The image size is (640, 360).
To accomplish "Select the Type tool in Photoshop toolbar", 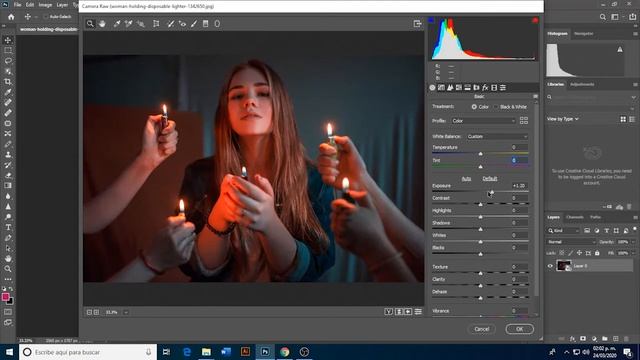I will pos(8,227).
